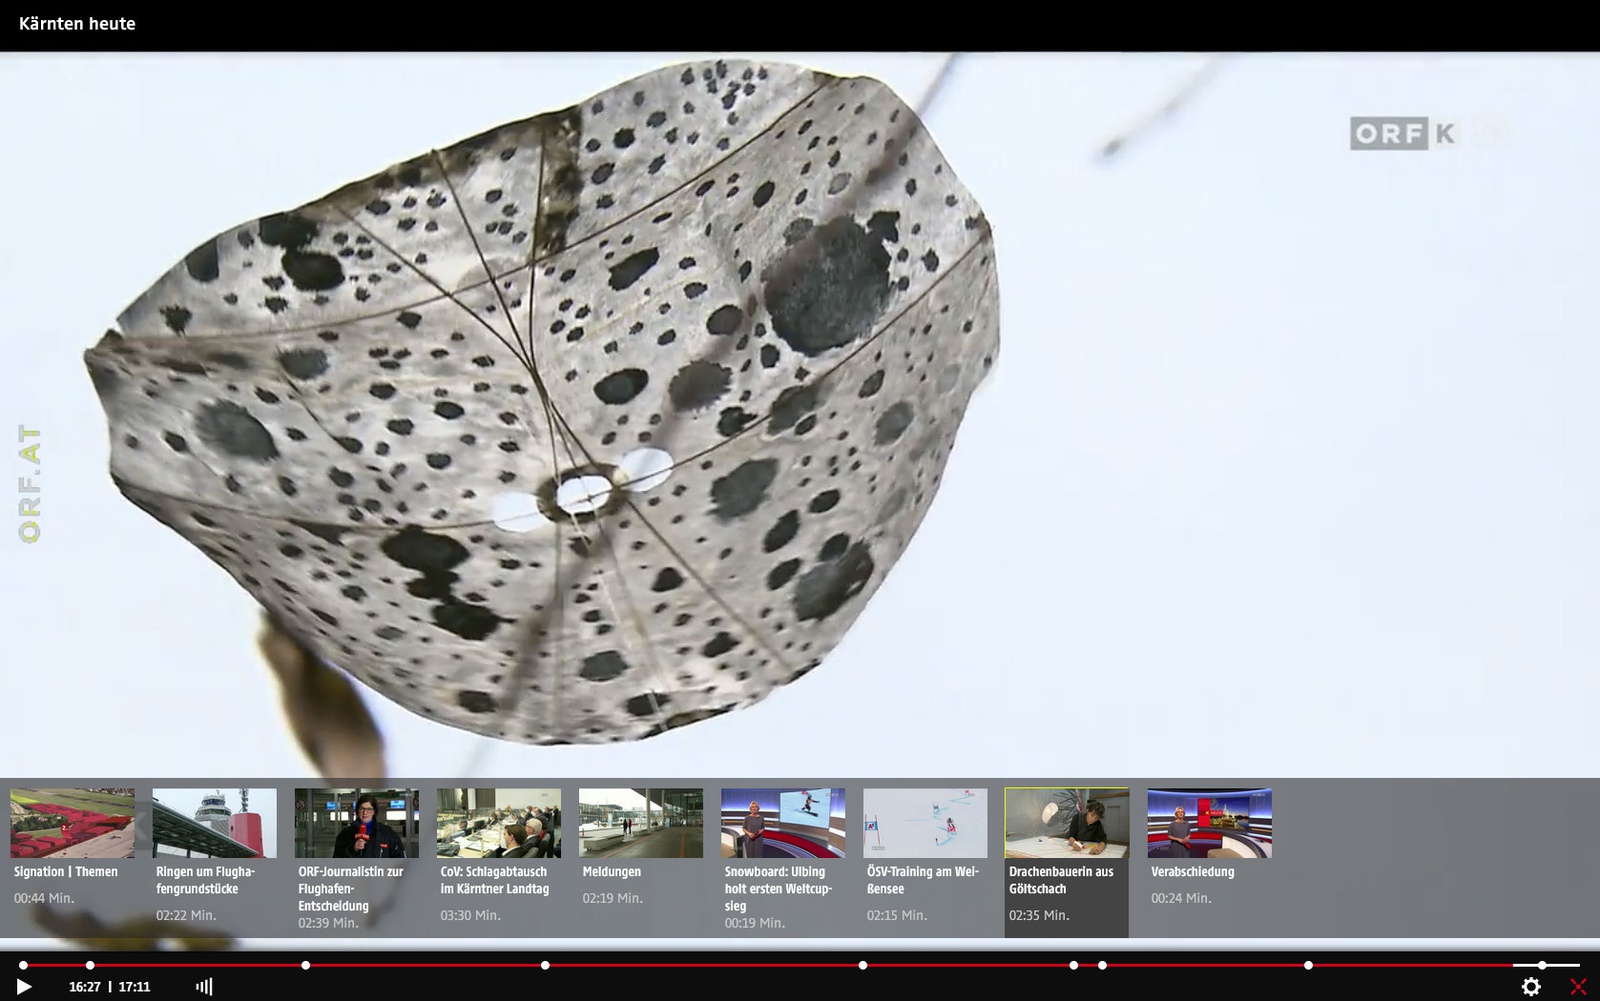Click the ORF.AT vertical watermark
1600x1001 pixels.
point(30,485)
